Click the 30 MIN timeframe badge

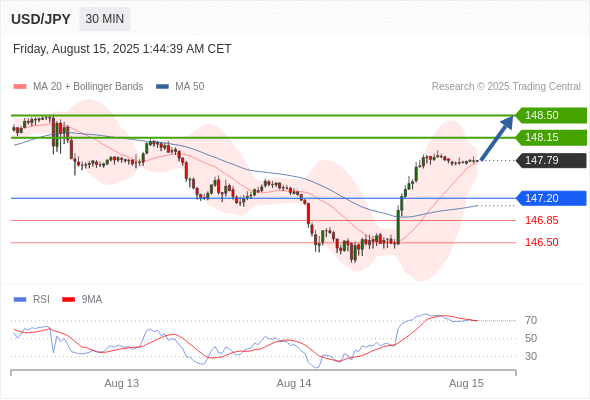[x=105, y=19]
